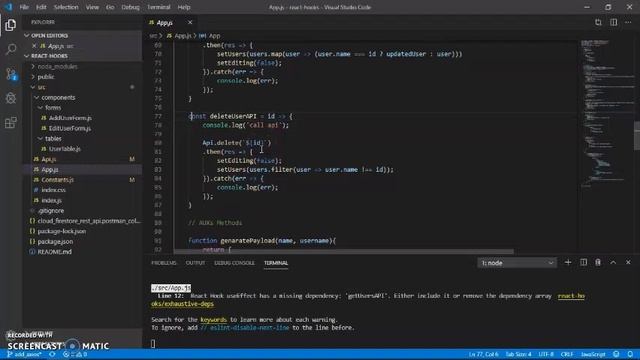Close App.js in Open Editors list
640x360 pixels.
pos(34,46)
